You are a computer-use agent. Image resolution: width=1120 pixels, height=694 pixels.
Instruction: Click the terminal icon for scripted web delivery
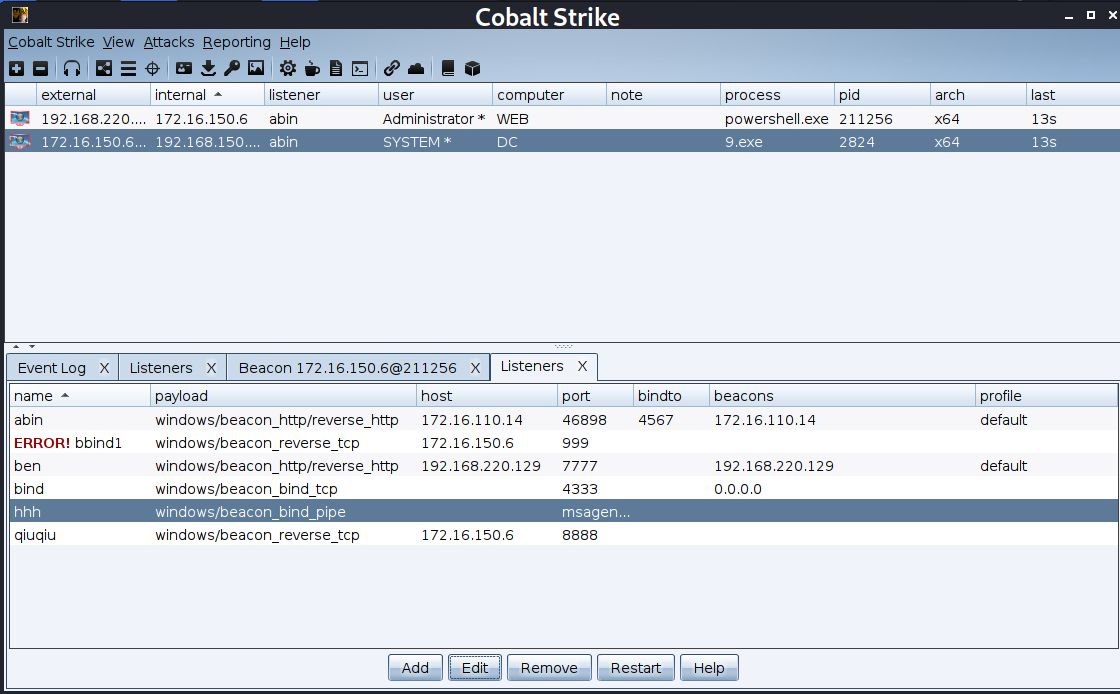click(360, 69)
